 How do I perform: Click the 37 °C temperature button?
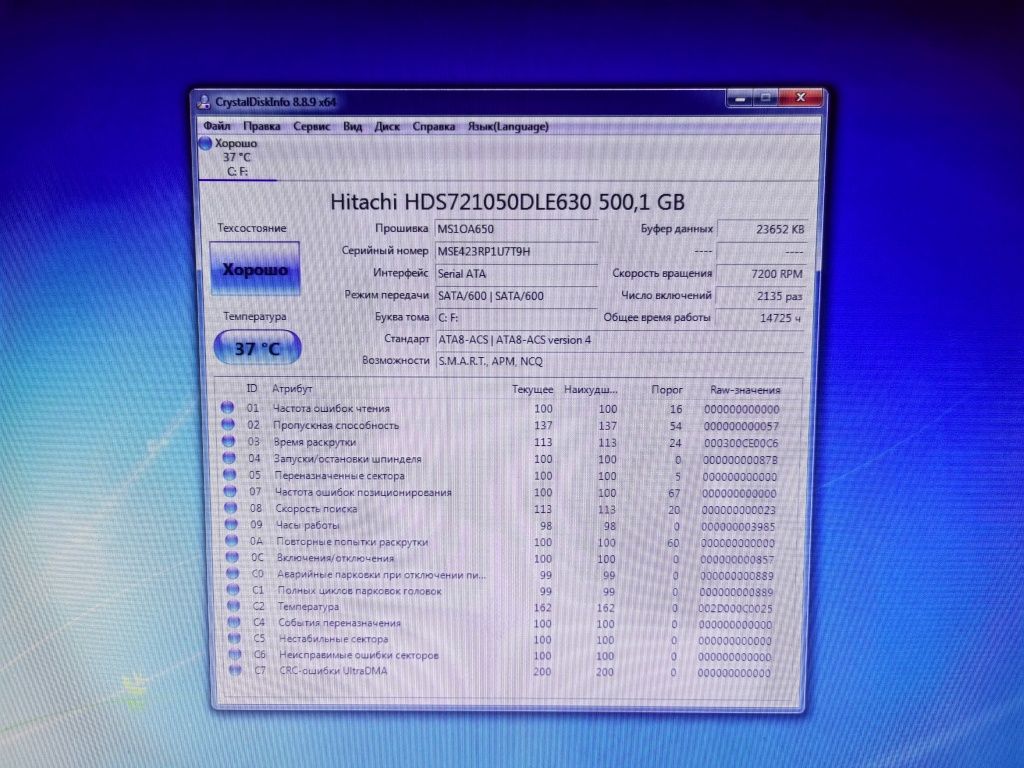[257, 348]
